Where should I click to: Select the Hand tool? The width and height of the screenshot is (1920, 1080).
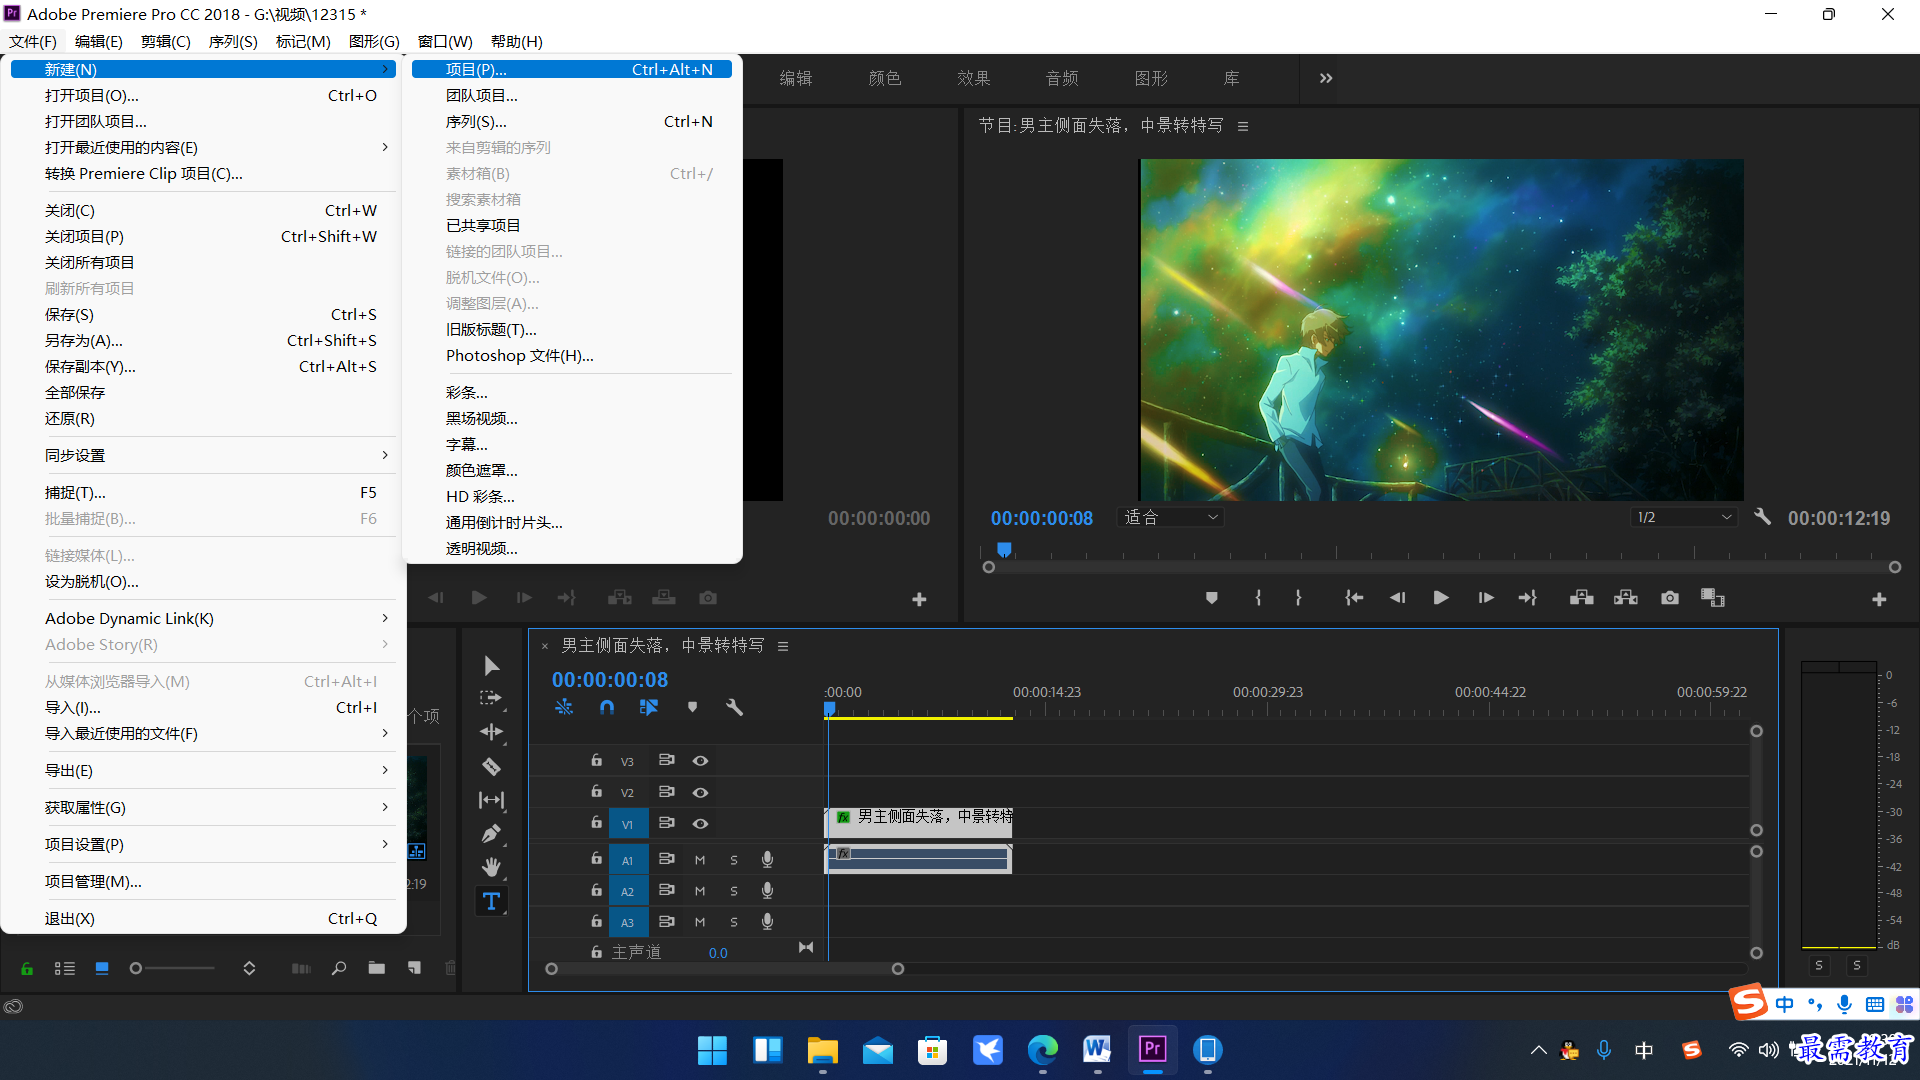(x=491, y=866)
